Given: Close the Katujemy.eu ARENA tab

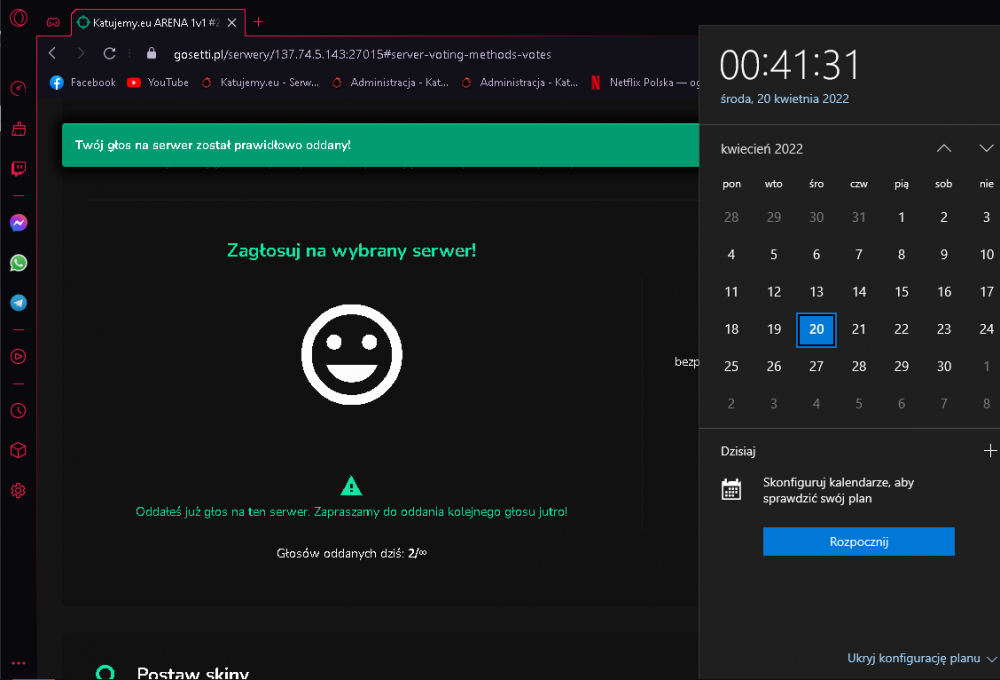Looking at the screenshot, I should coord(232,23).
